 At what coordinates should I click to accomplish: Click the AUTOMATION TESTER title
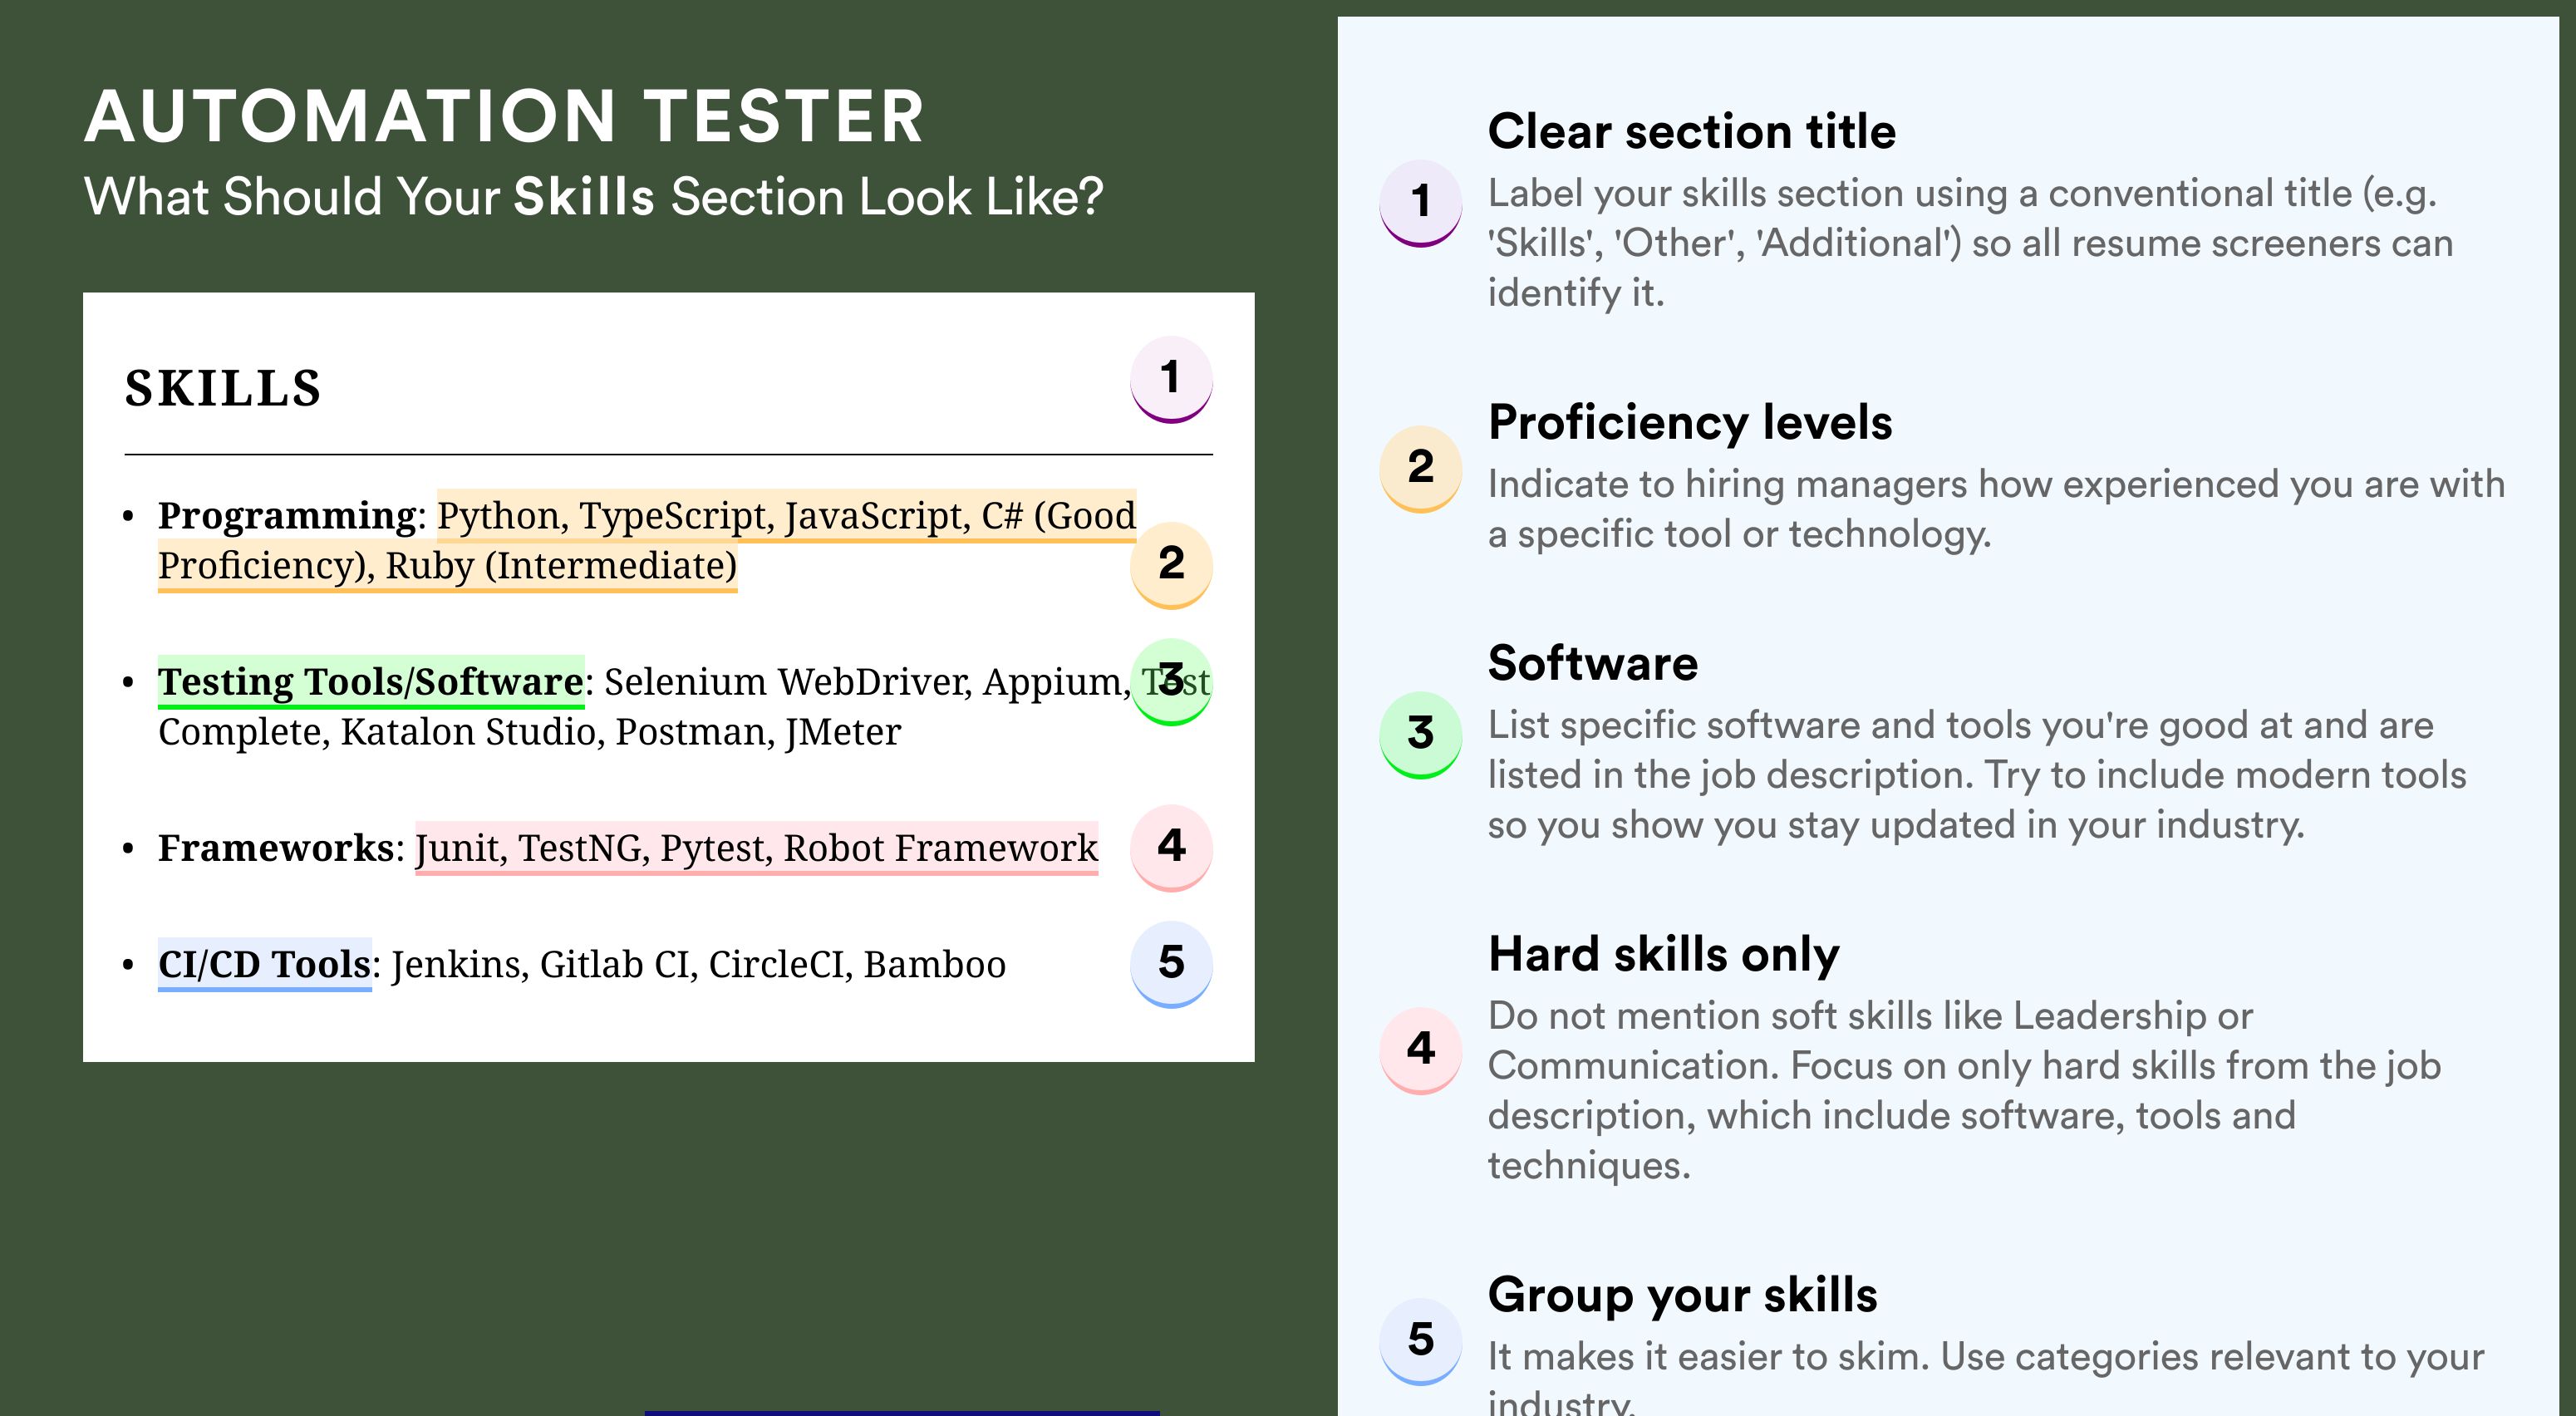coord(505,116)
